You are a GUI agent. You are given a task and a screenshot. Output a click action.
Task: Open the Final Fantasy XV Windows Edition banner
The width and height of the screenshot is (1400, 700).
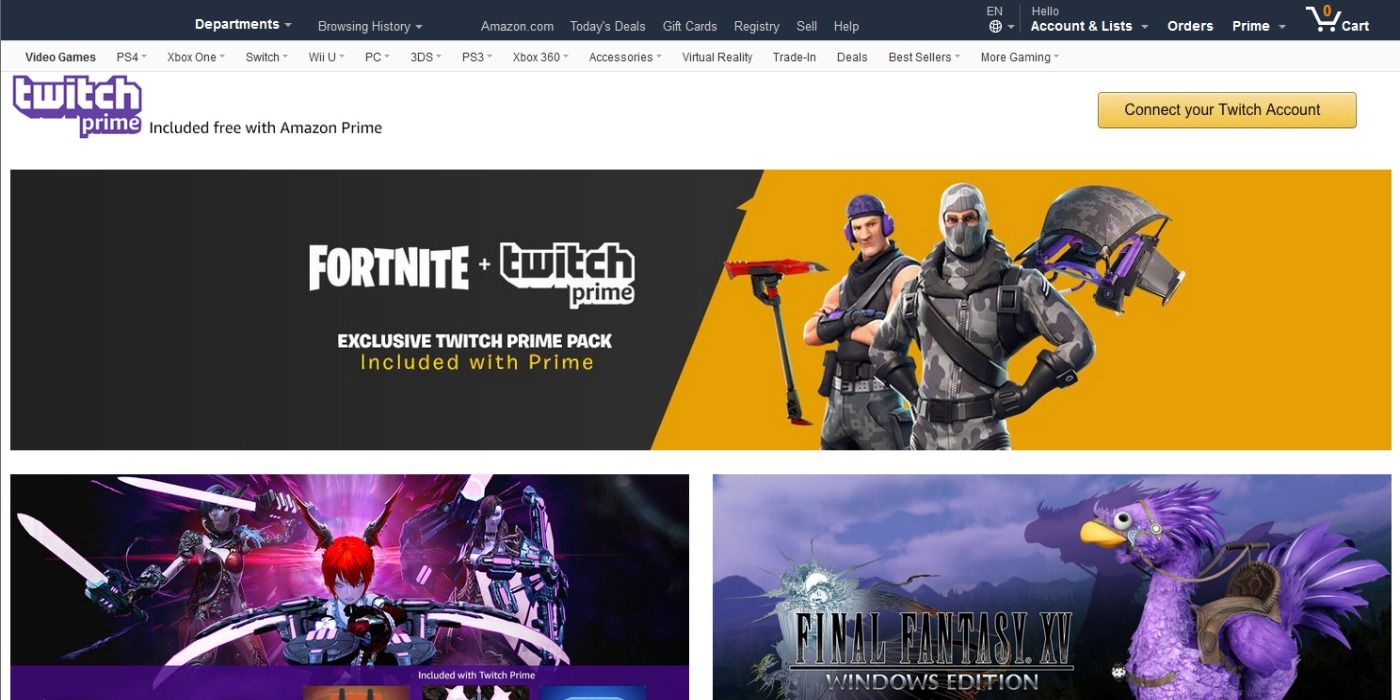point(1051,587)
